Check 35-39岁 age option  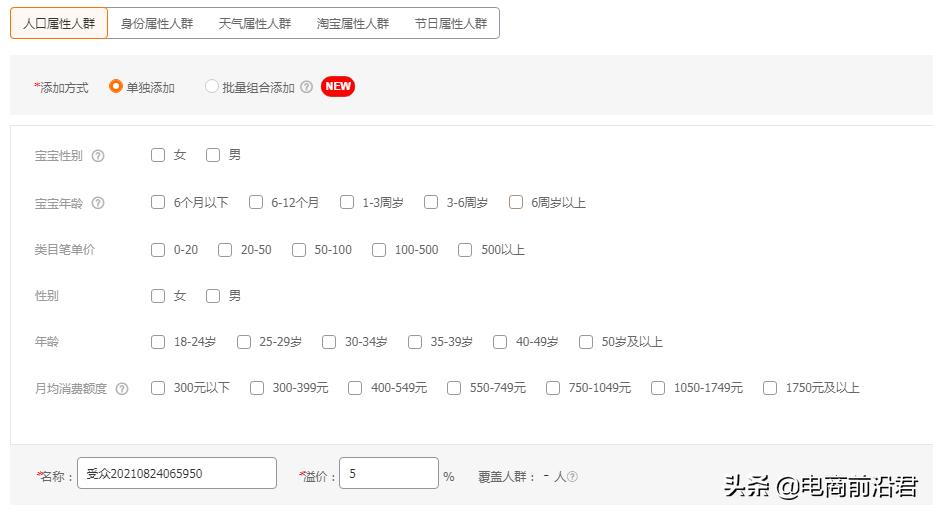pos(415,342)
